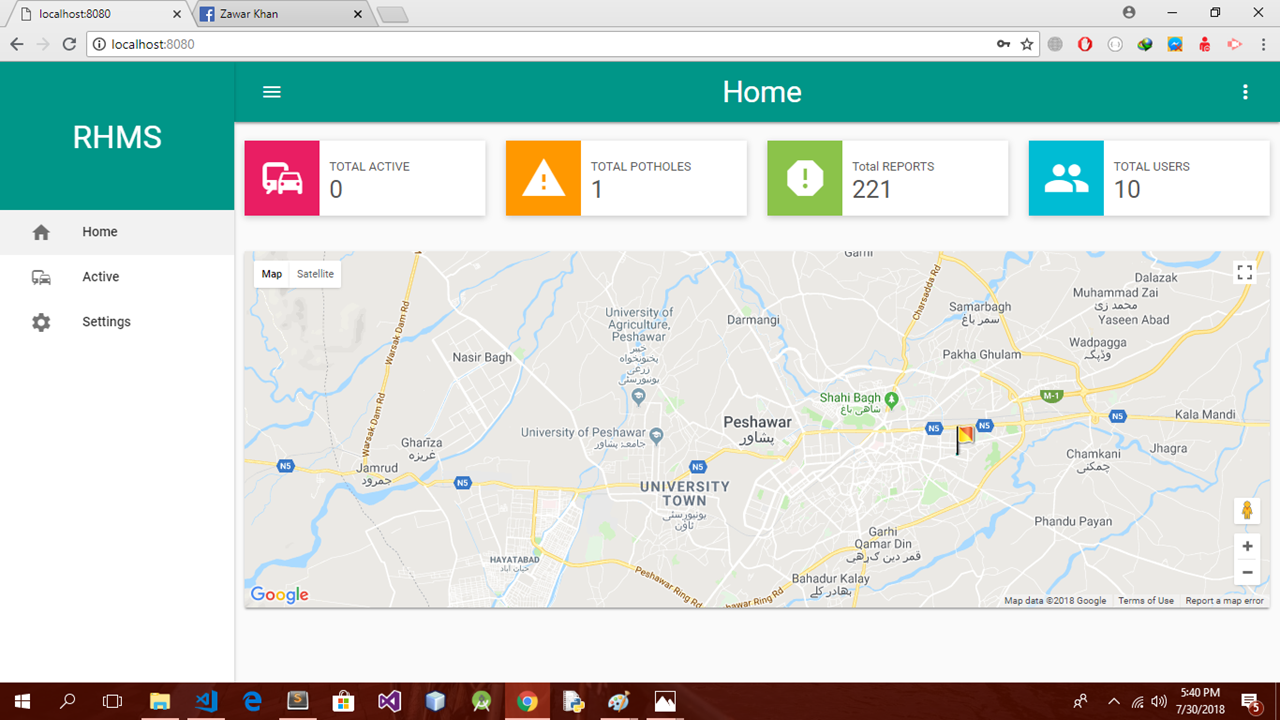Activate Pegman for Street View

(x=1247, y=510)
